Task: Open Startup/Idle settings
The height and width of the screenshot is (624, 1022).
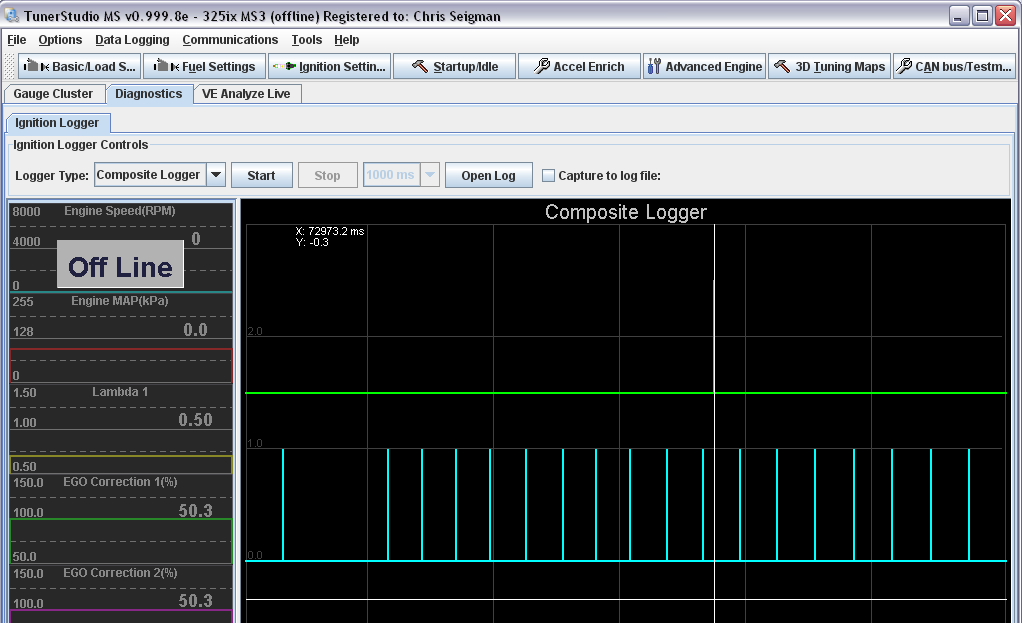Action: (x=454, y=67)
